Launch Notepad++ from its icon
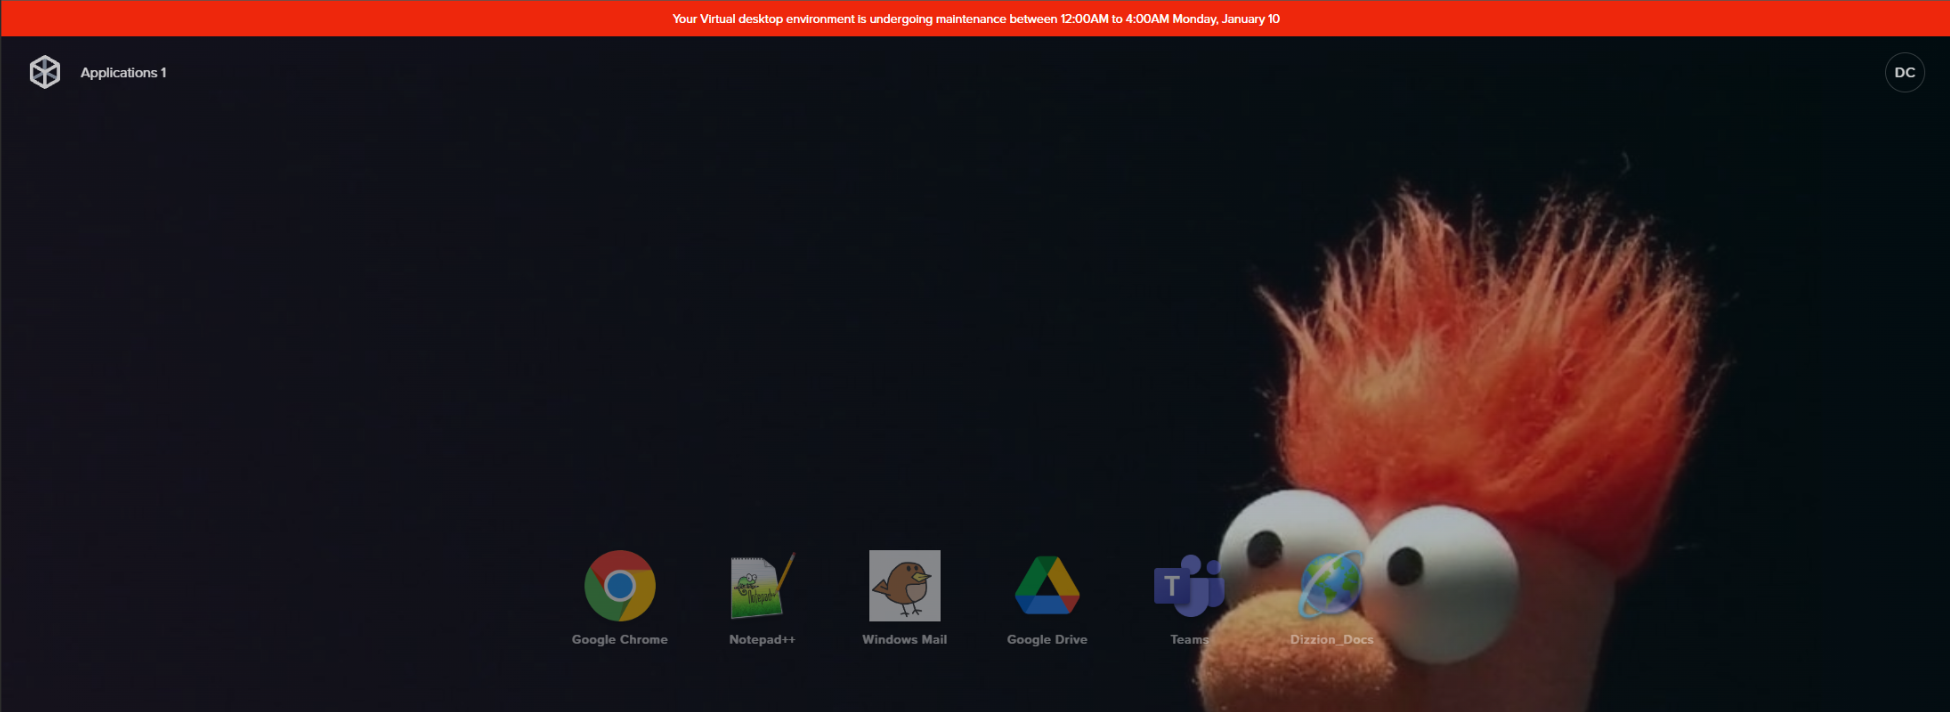The image size is (1950, 712). click(762, 586)
